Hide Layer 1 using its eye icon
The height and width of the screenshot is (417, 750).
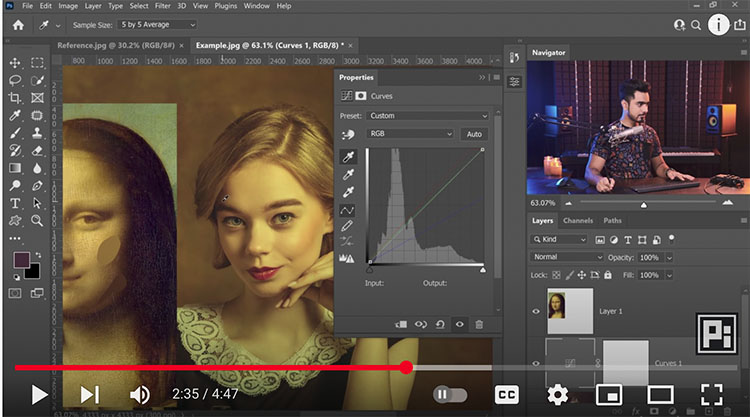[536, 311]
